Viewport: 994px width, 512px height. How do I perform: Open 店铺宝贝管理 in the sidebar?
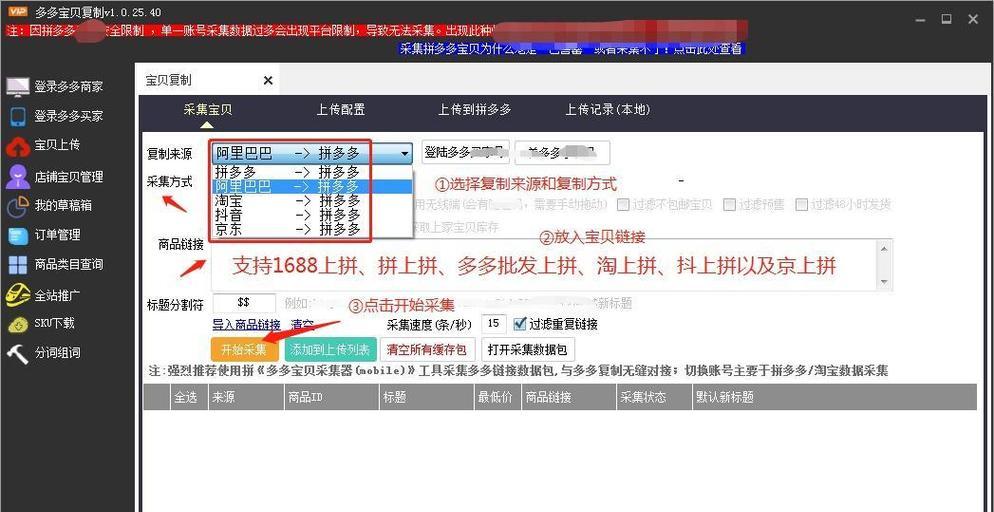point(55,177)
